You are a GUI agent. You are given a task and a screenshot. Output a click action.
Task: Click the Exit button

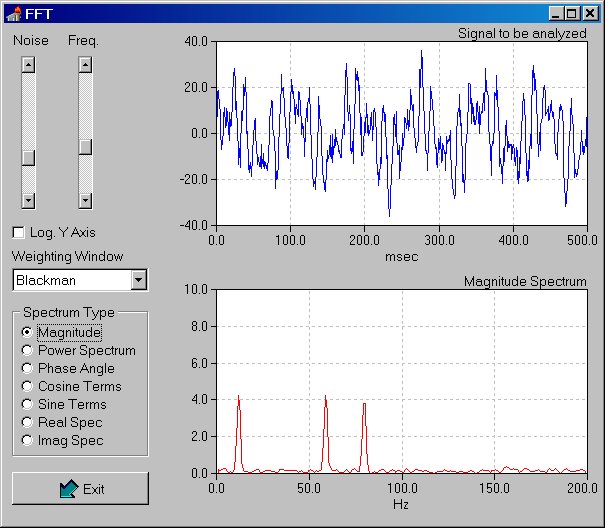[80, 489]
